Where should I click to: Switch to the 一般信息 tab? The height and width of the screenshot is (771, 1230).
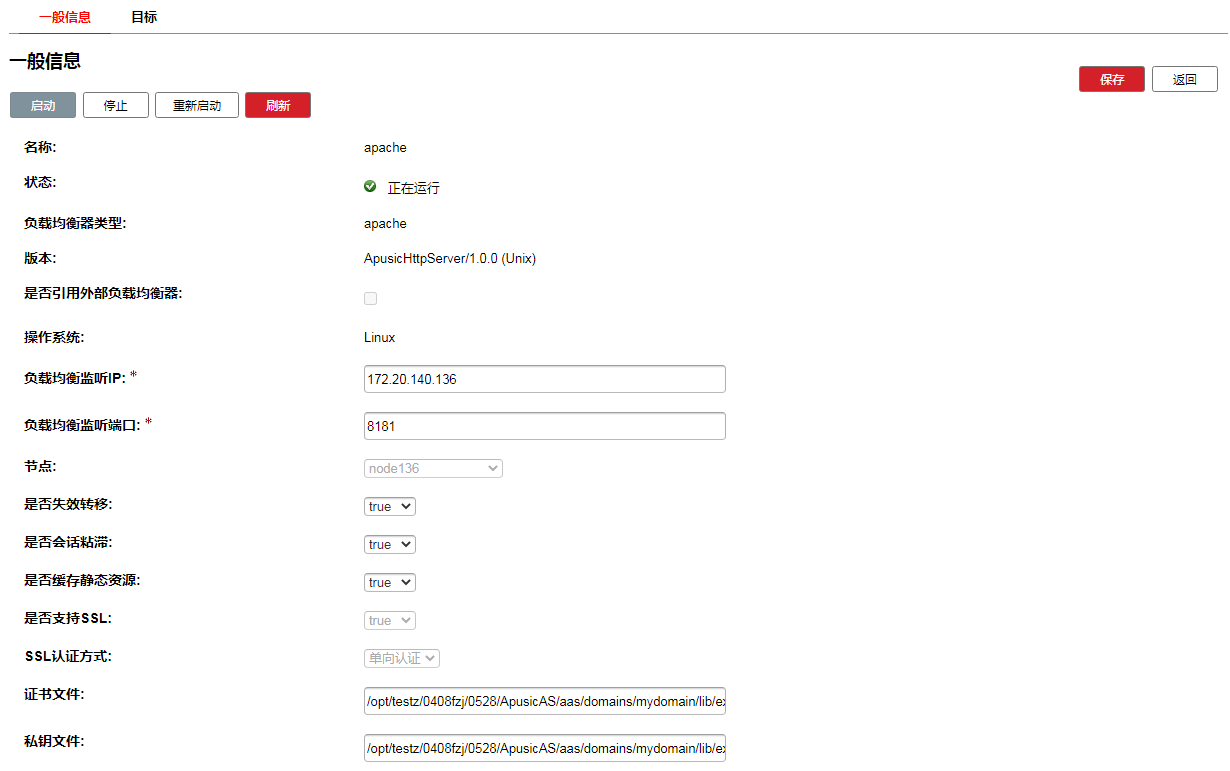pos(65,17)
